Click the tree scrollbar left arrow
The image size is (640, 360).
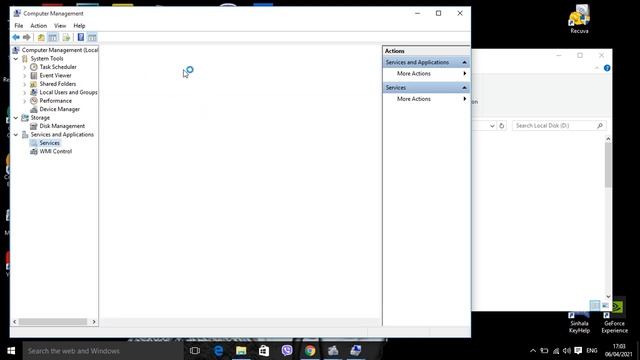[15, 322]
